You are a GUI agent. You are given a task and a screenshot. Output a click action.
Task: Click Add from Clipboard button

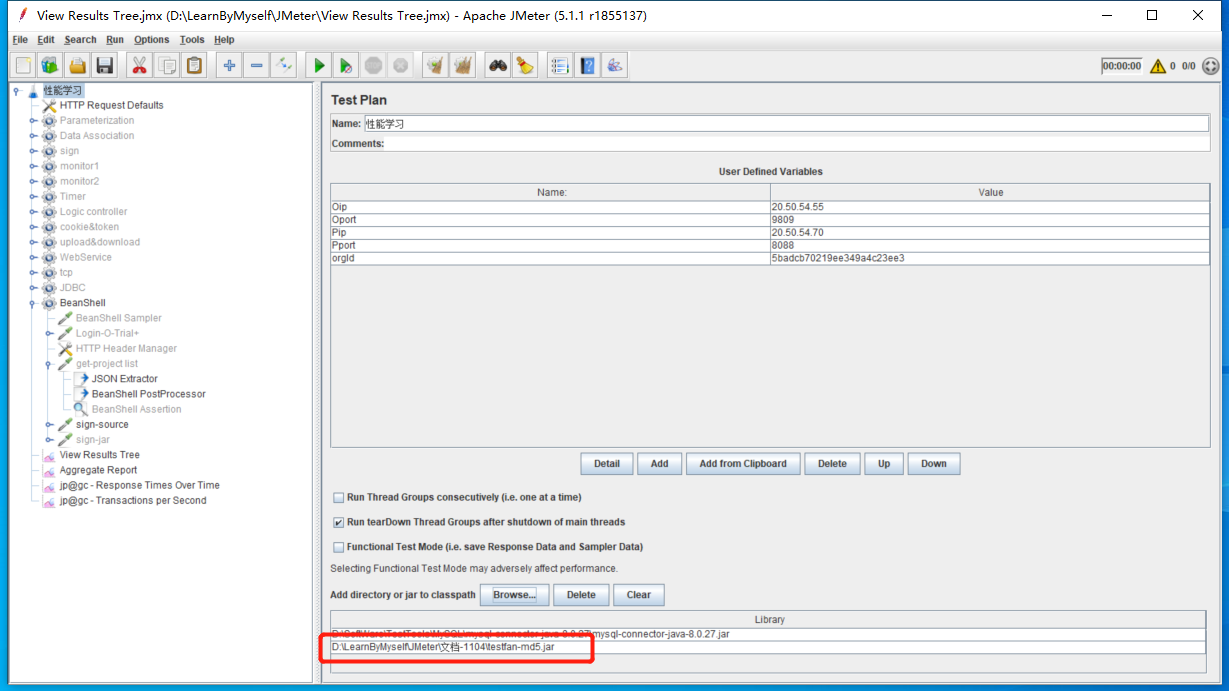[x=743, y=464]
